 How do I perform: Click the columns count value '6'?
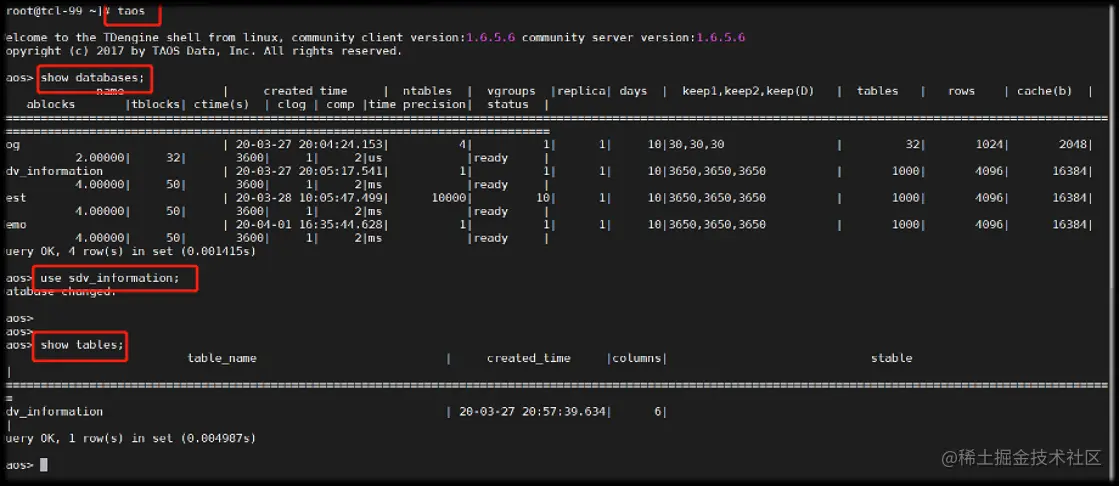click(x=658, y=412)
